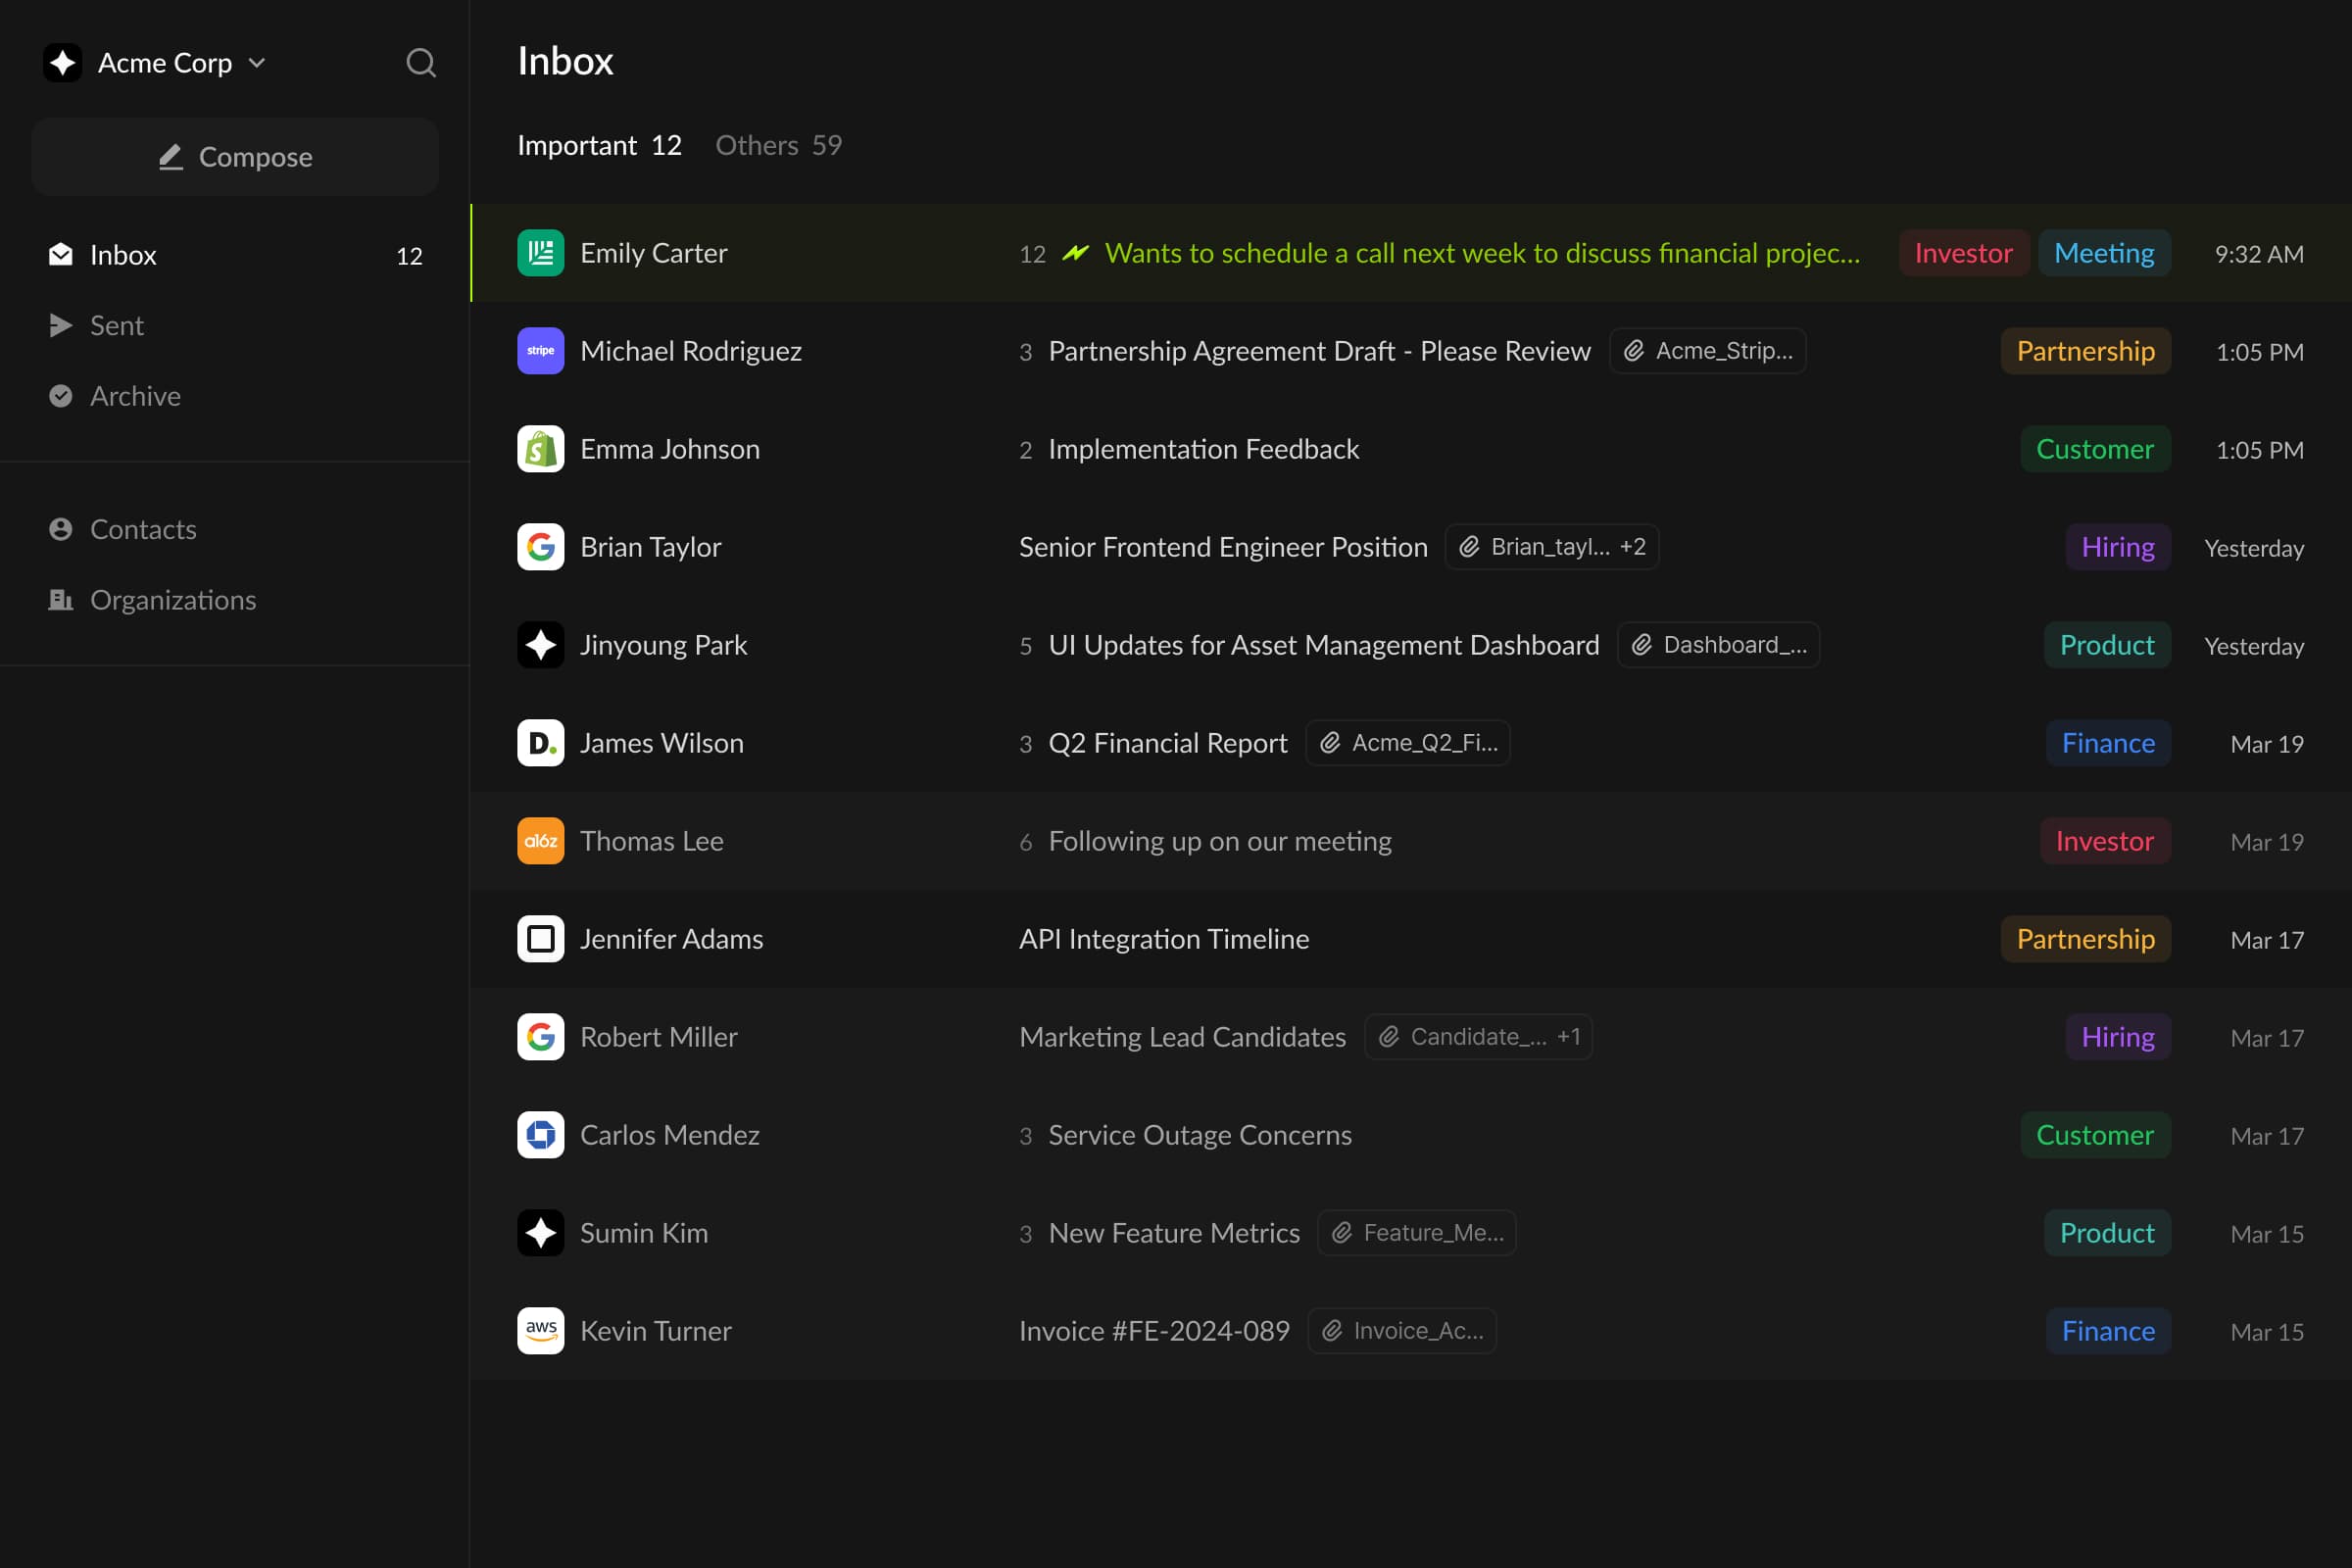Screen dimensions: 2352x1568
Task: Open the Inbox folder in sidebar
Action: 235,255
